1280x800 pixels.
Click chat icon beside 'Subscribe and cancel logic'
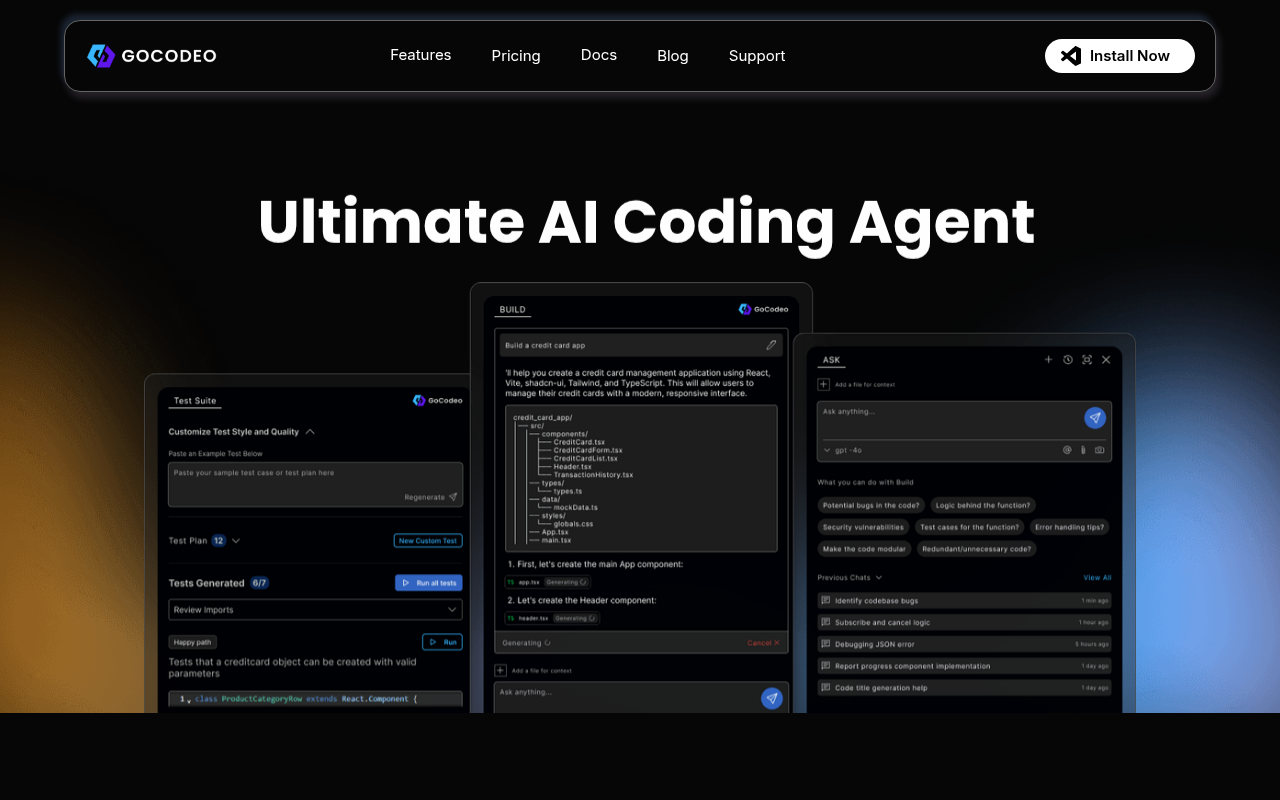tap(826, 622)
